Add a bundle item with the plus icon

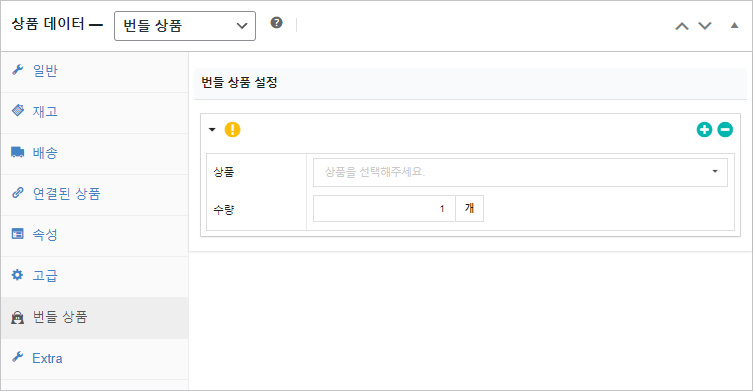(x=704, y=130)
